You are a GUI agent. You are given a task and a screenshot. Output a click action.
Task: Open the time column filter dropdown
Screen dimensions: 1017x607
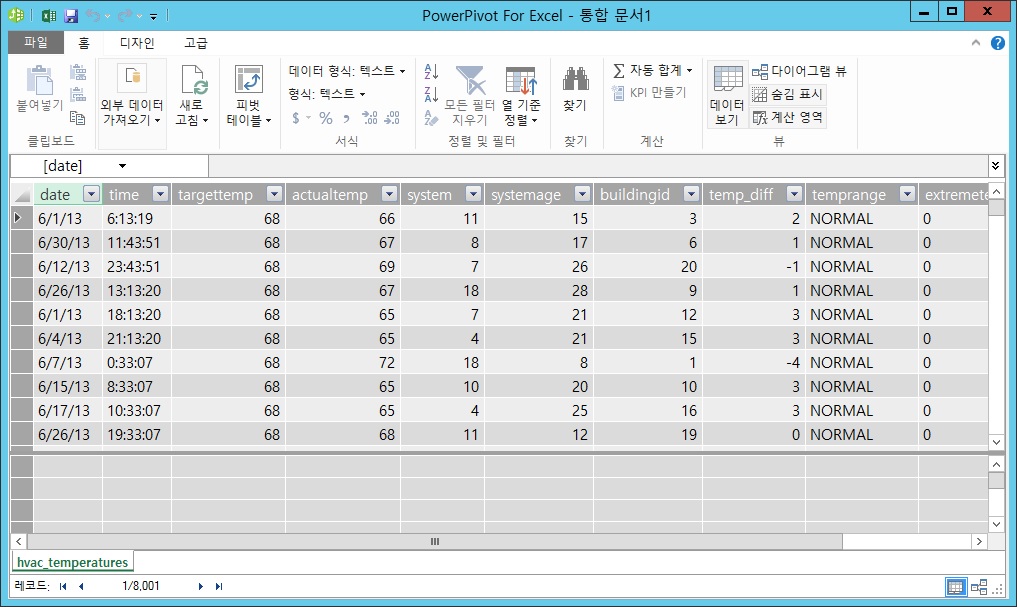pyautogui.click(x=160, y=194)
